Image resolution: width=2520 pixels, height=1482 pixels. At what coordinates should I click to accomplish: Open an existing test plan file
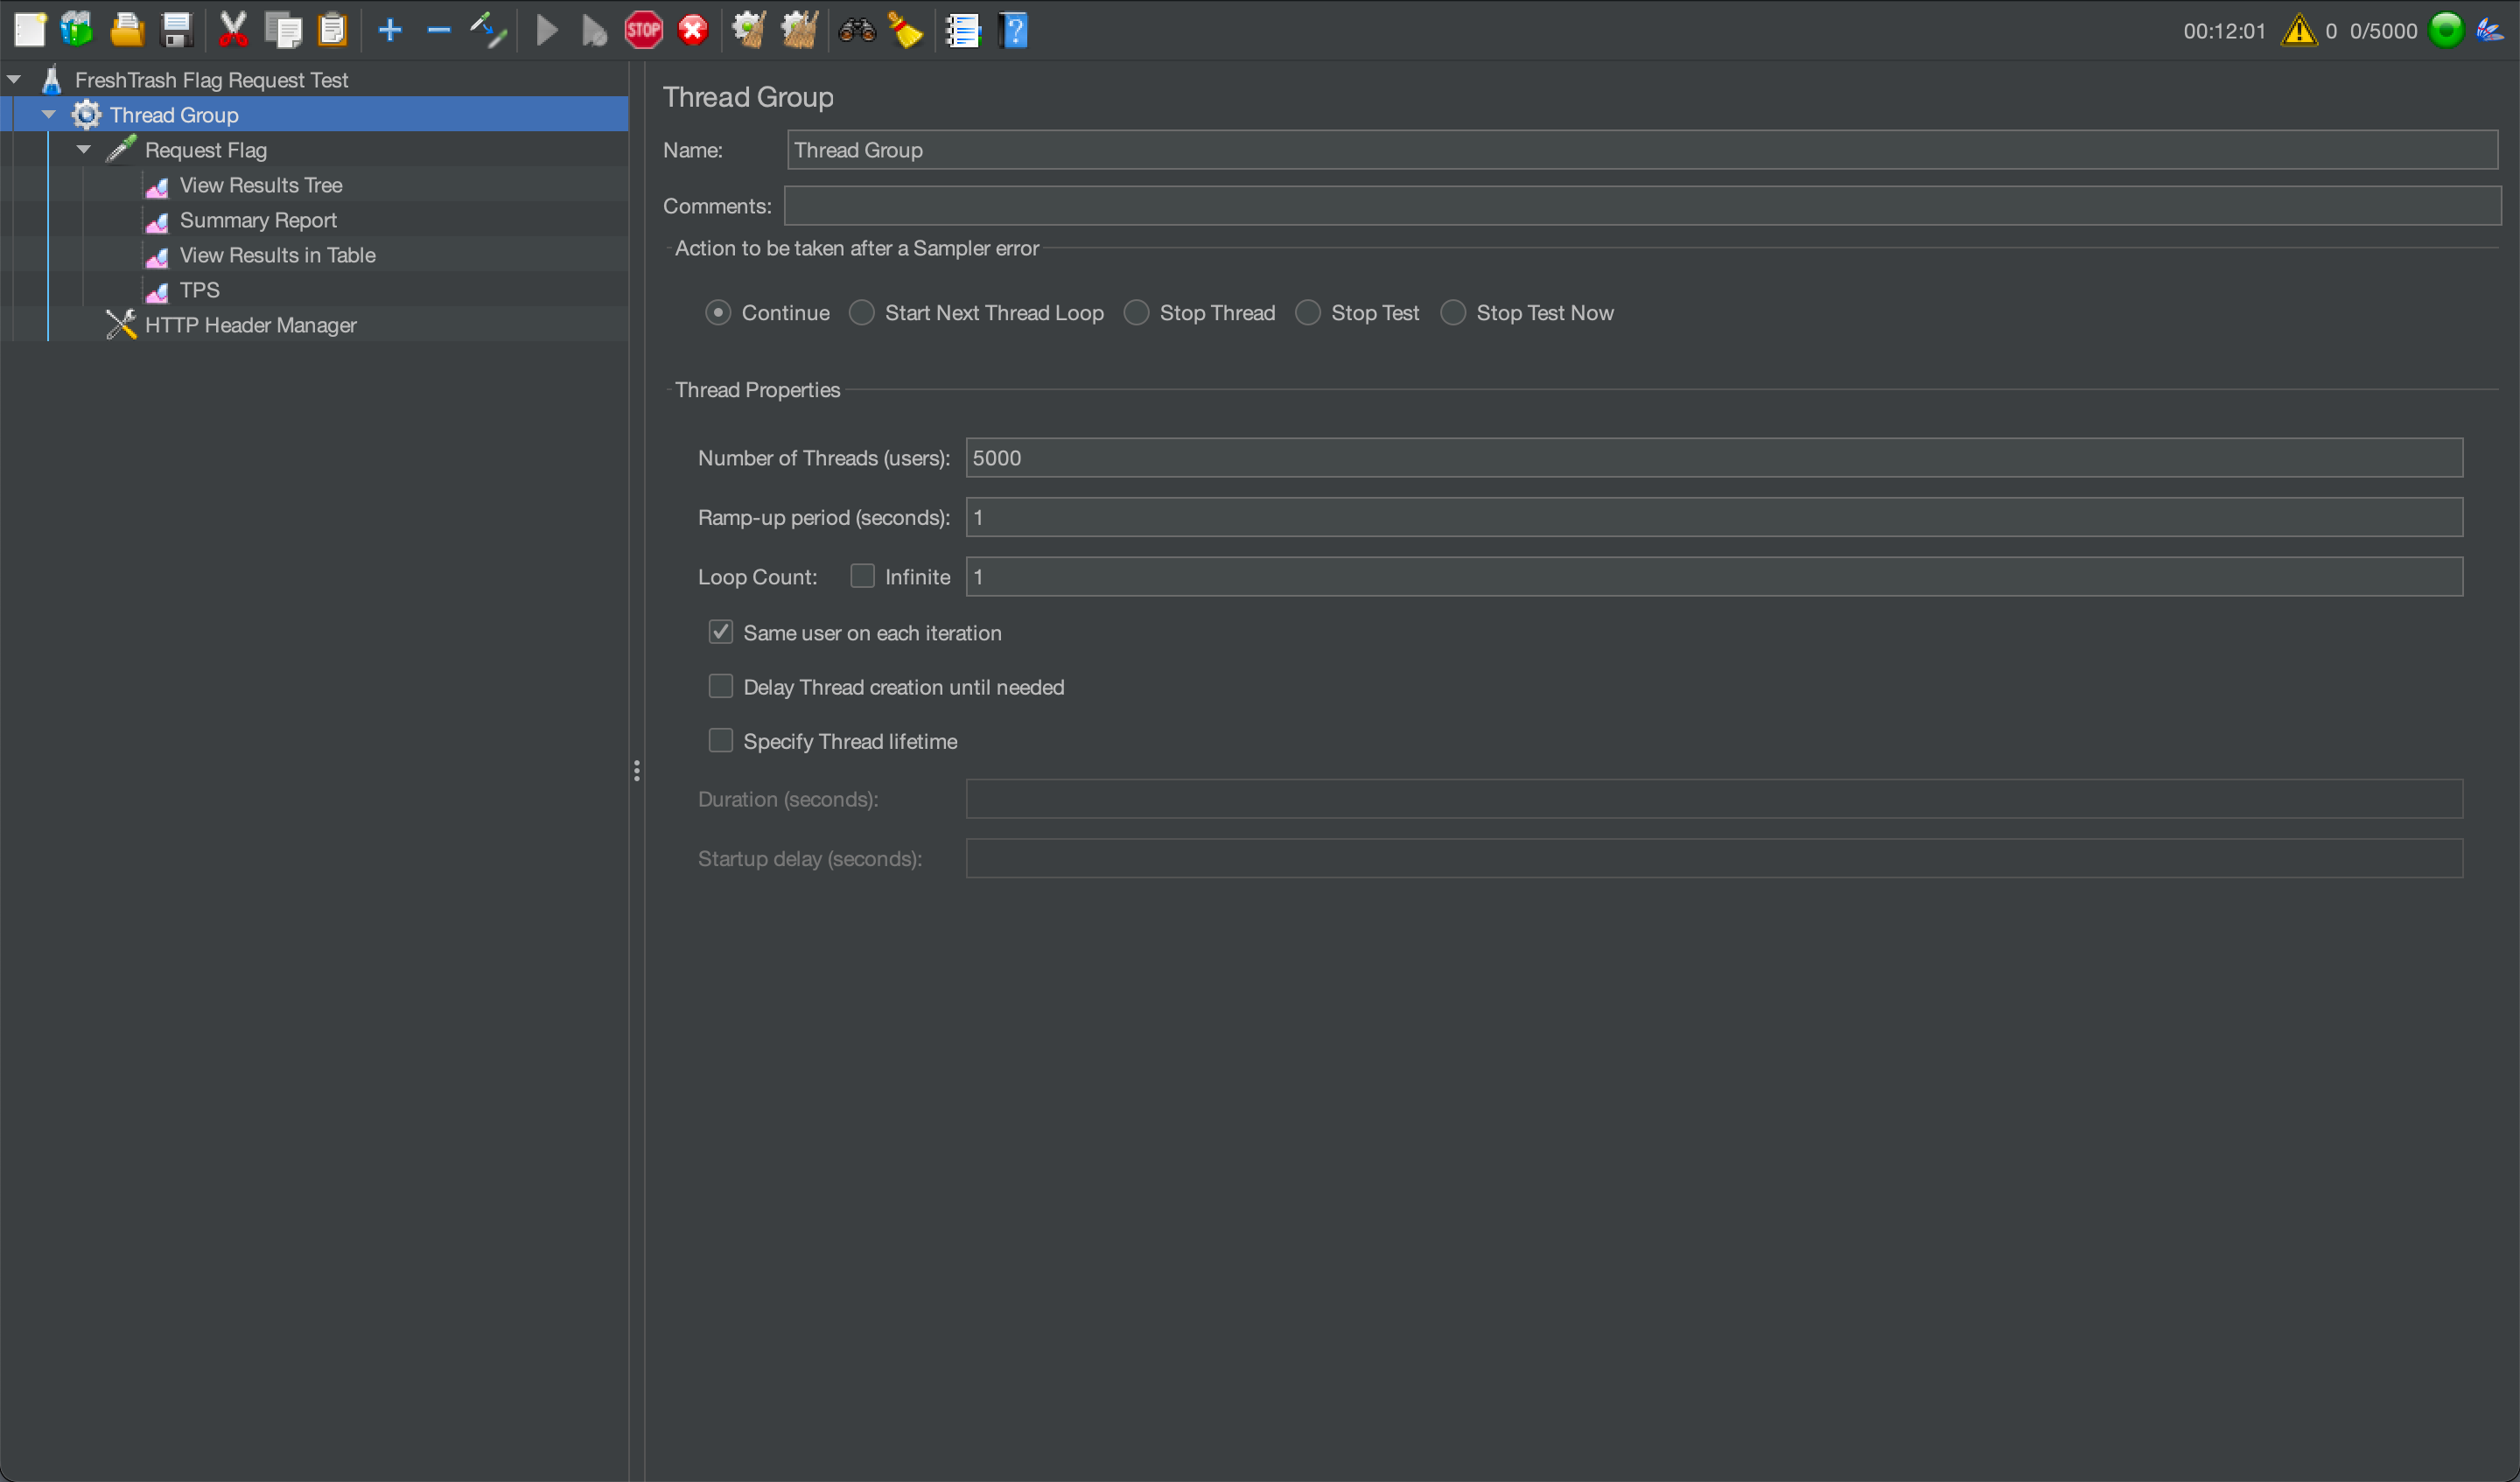point(127,30)
